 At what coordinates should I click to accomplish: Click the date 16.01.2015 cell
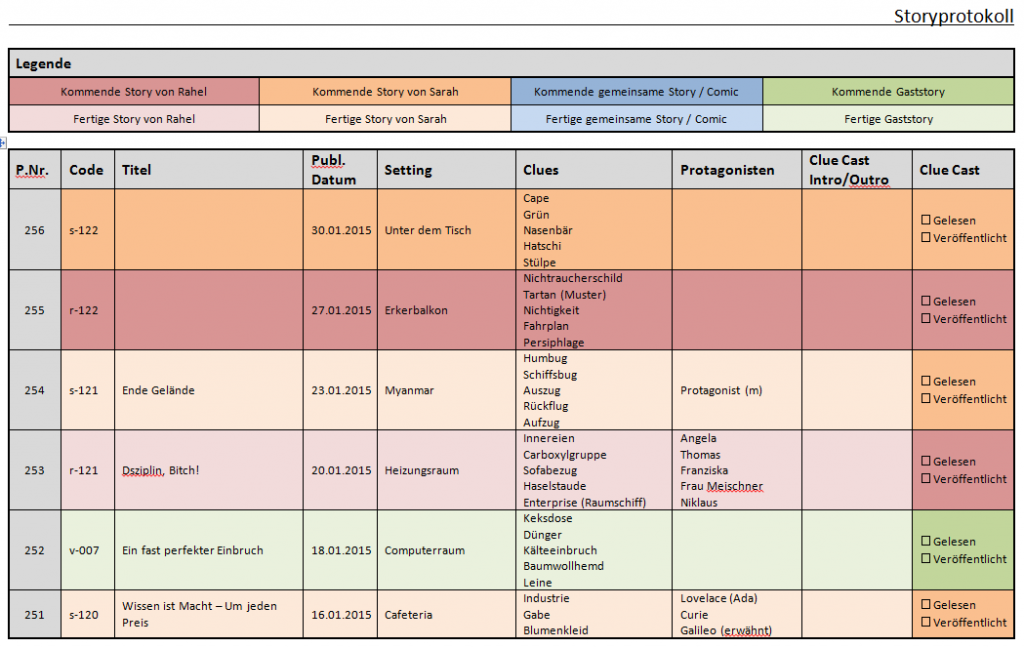[x=340, y=615]
